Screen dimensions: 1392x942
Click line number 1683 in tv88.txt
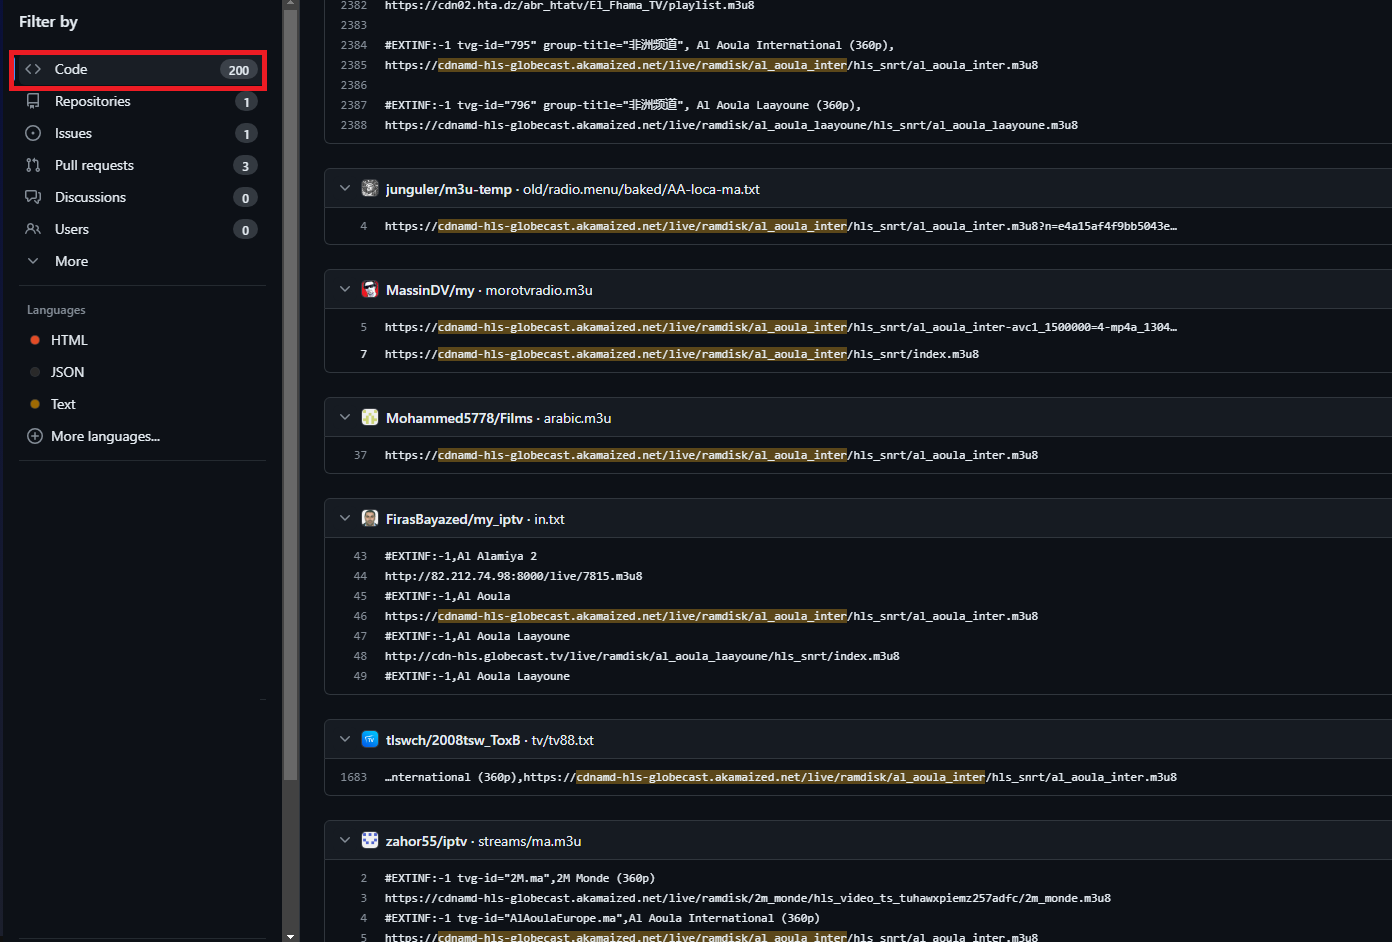[x=353, y=777]
